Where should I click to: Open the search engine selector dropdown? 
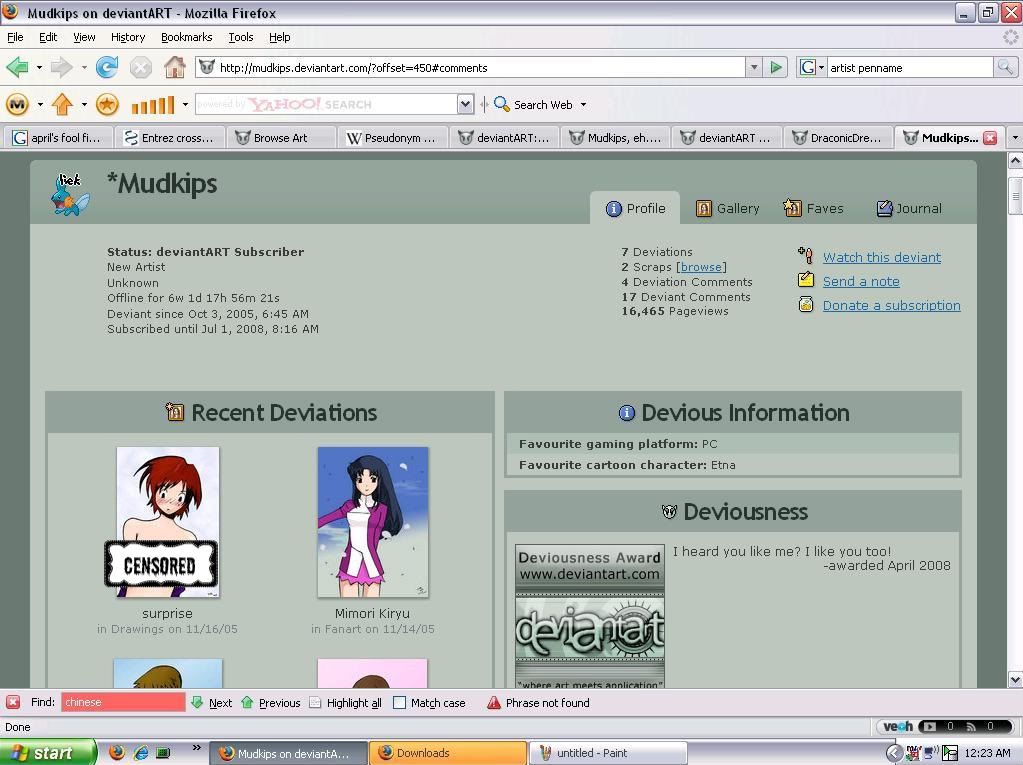coord(821,67)
